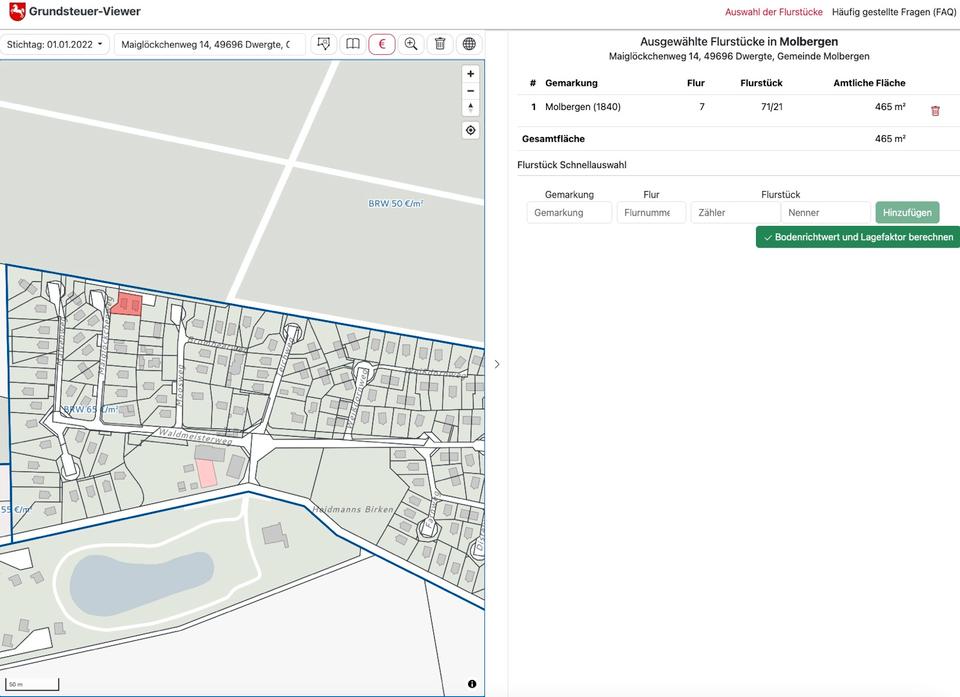This screenshot has width=960, height=697.
Task: Open Auswahl der Flurstücke tab
Action: [773, 12]
